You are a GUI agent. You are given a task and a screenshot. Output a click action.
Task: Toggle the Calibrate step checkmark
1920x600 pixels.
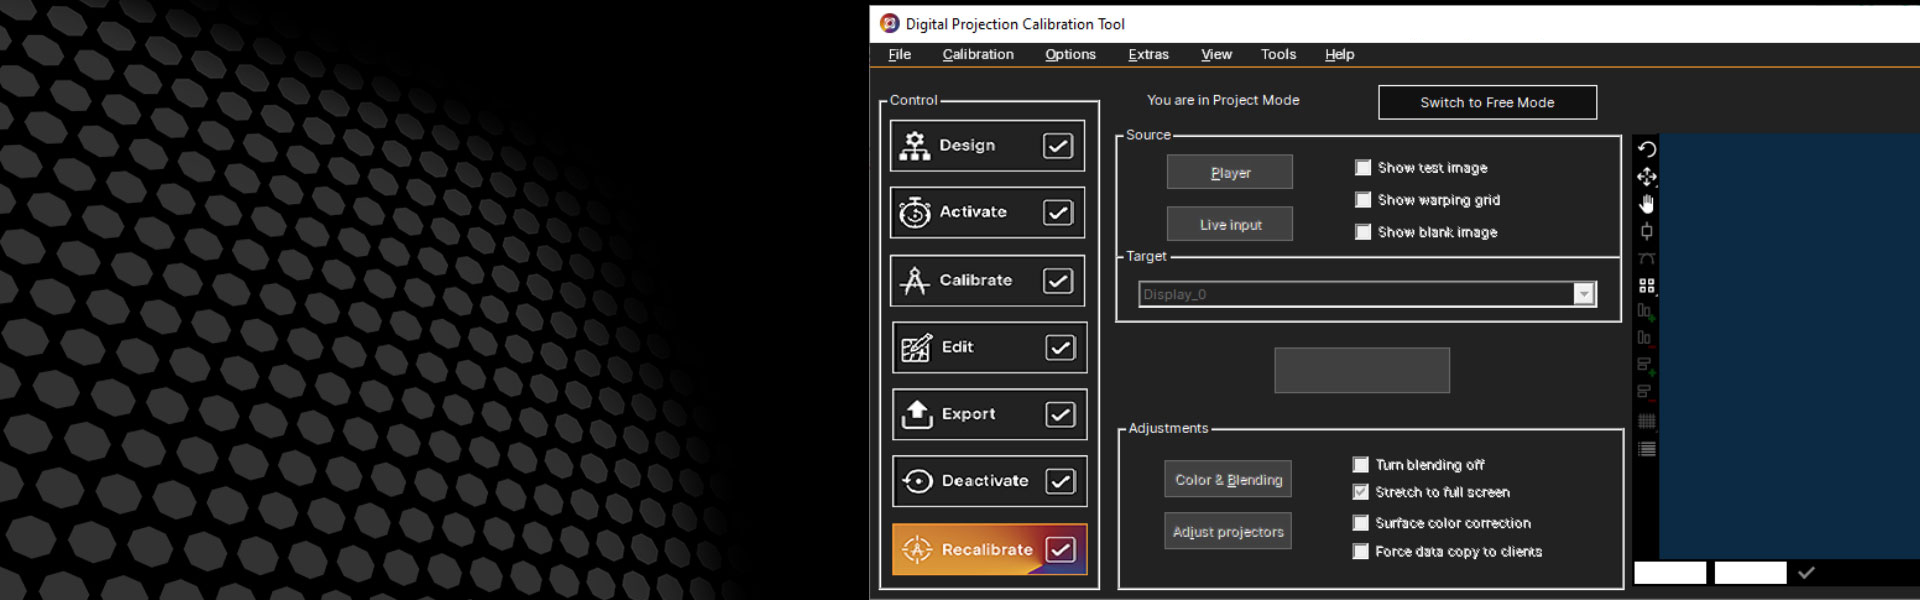click(1058, 281)
